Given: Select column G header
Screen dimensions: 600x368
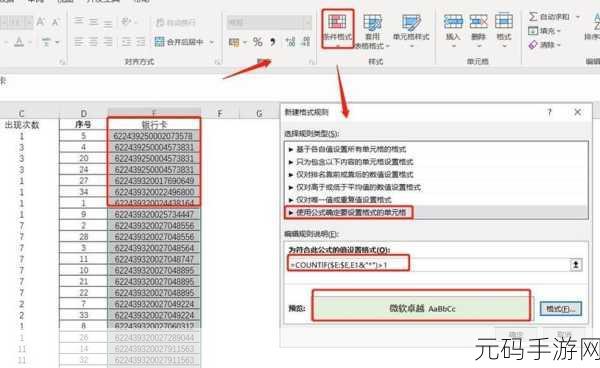Looking at the screenshot, I should coord(259,114).
